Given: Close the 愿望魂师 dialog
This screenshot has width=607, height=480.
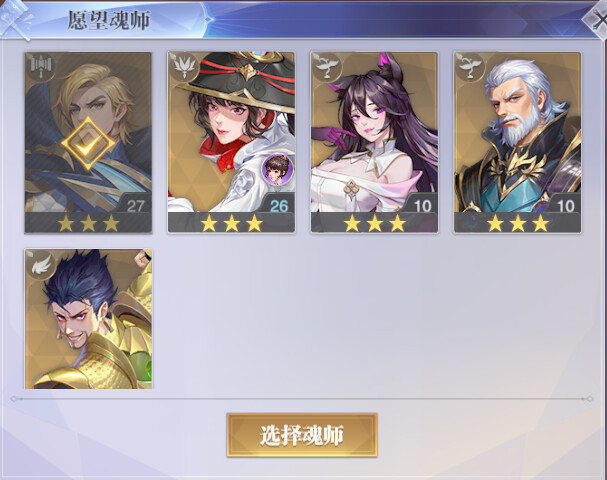Looking at the screenshot, I should [x=597, y=20].
